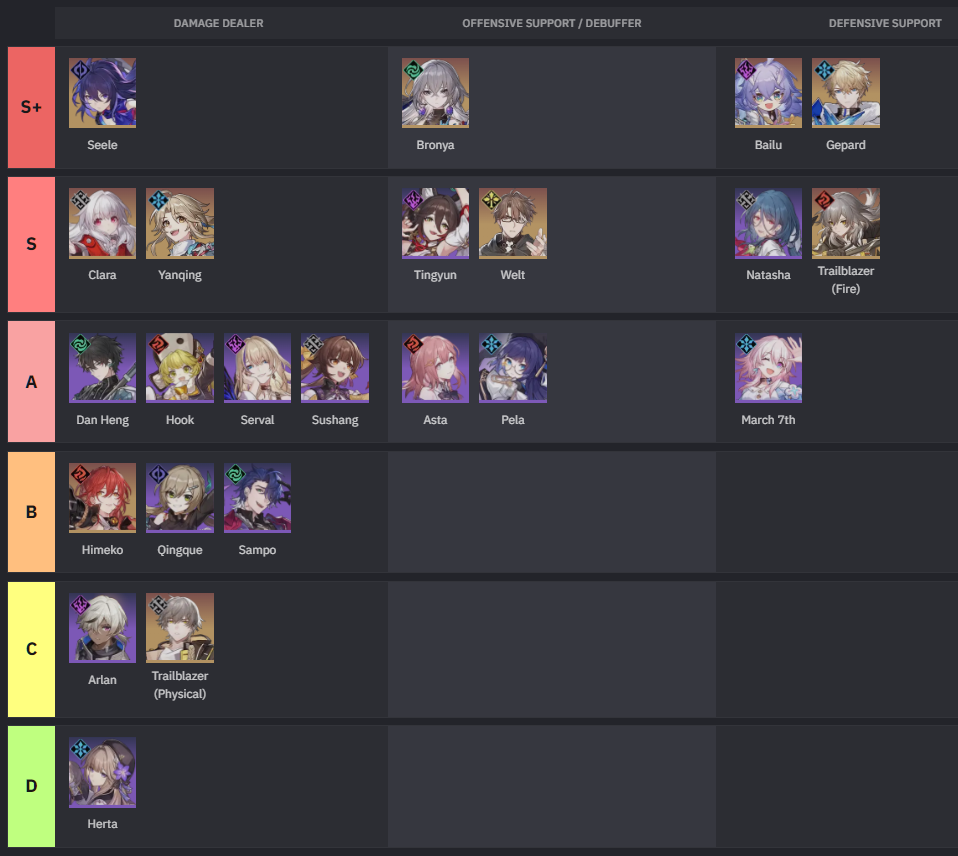
Task: Select Seele's character portrait
Action: (x=102, y=93)
